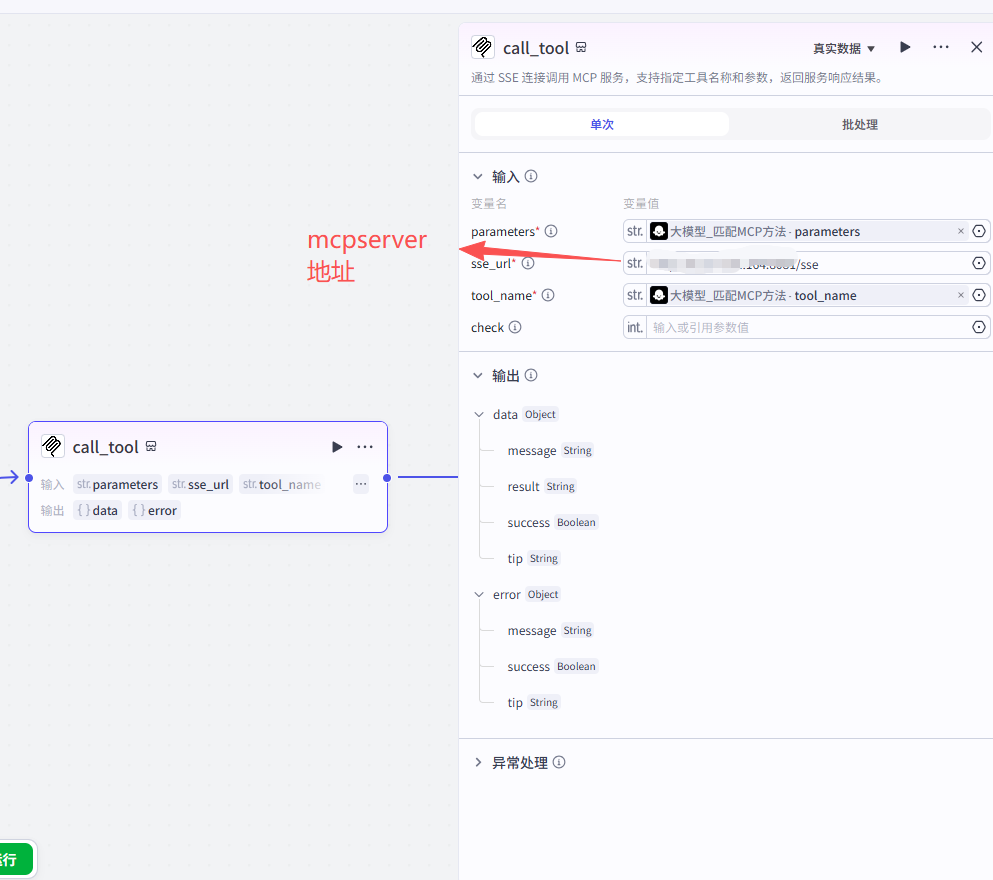The height and width of the screenshot is (880, 993).
Task: Click the green run button at bottom left
Action: [x=14, y=859]
